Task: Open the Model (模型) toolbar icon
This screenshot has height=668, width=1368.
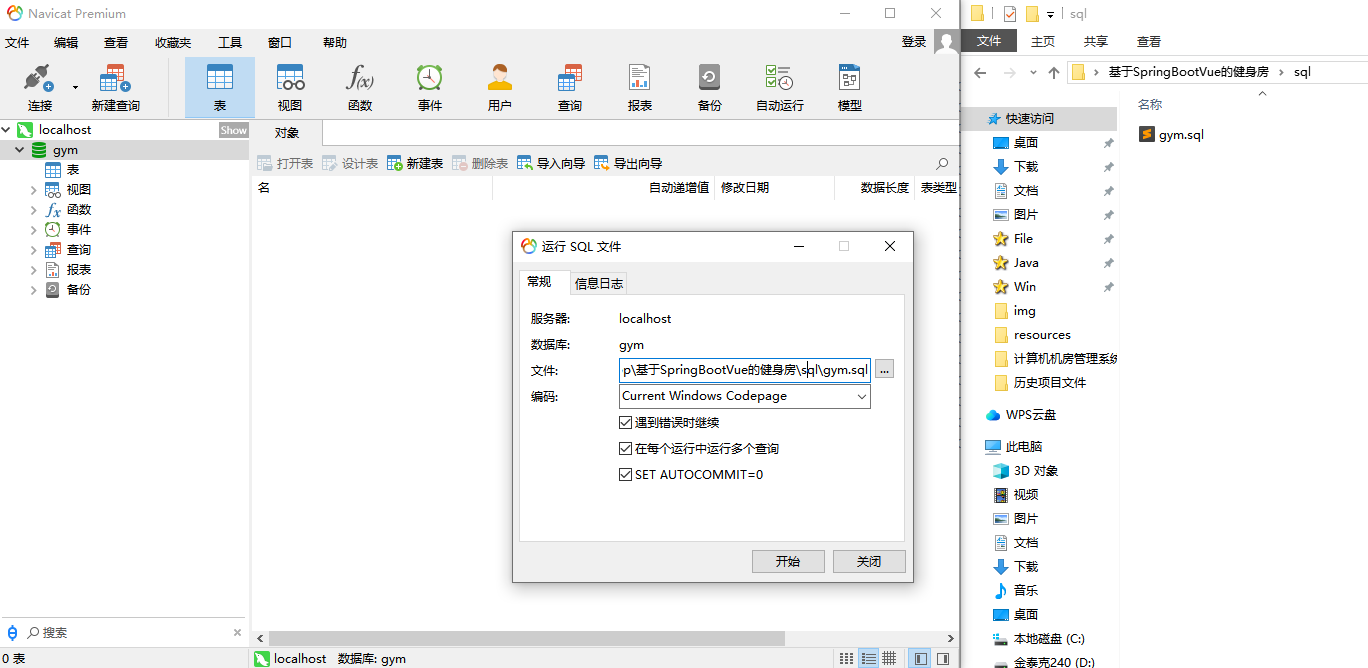Action: pyautogui.click(x=849, y=79)
